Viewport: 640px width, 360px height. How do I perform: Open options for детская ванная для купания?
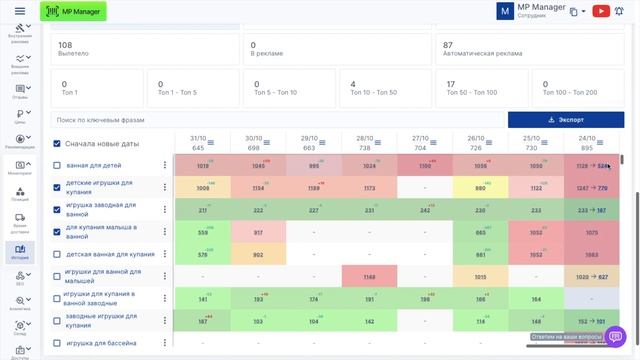click(x=164, y=254)
